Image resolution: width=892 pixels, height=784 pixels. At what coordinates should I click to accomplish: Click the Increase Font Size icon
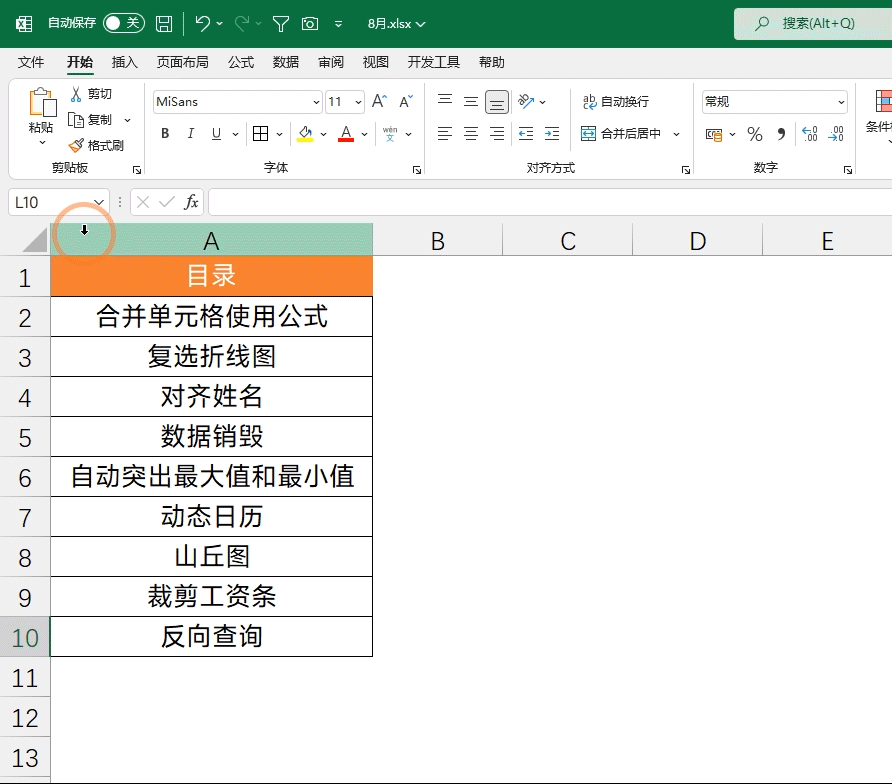[x=379, y=102]
